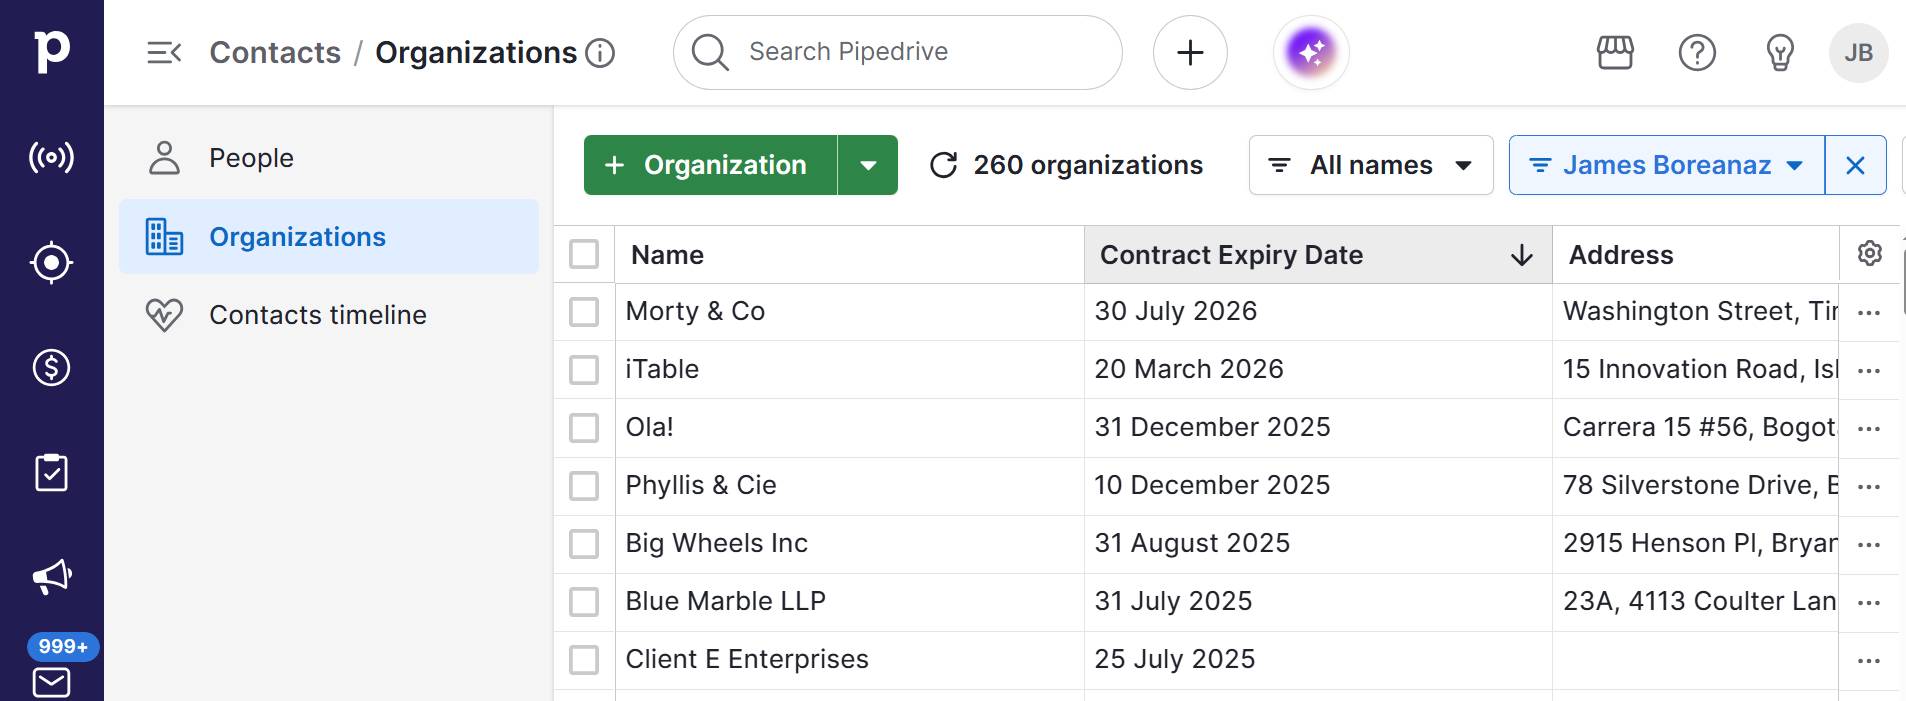
Task: Open the Contacts breadcrumb link
Action: (x=275, y=52)
